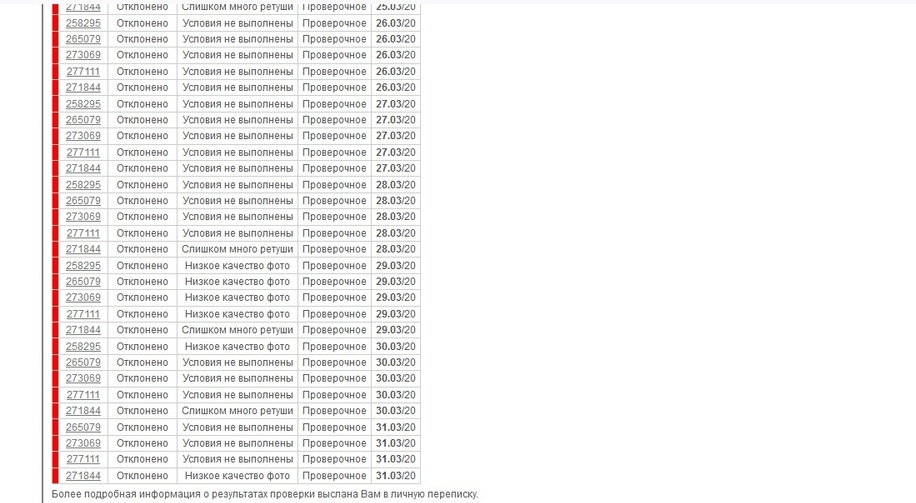Open link 271844 dated 30.03/20
This screenshot has width=916, height=503.
(x=83, y=411)
